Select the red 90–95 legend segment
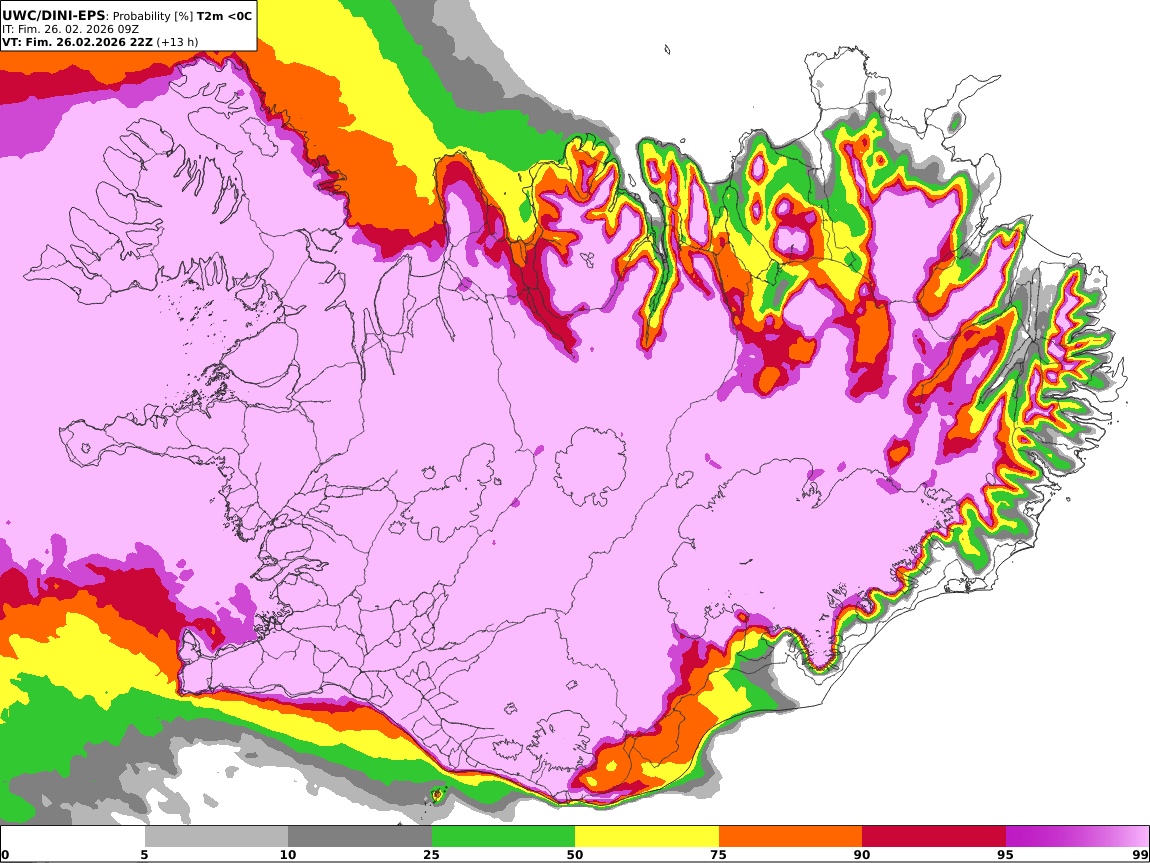1150x863 pixels. [x=934, y=836]
